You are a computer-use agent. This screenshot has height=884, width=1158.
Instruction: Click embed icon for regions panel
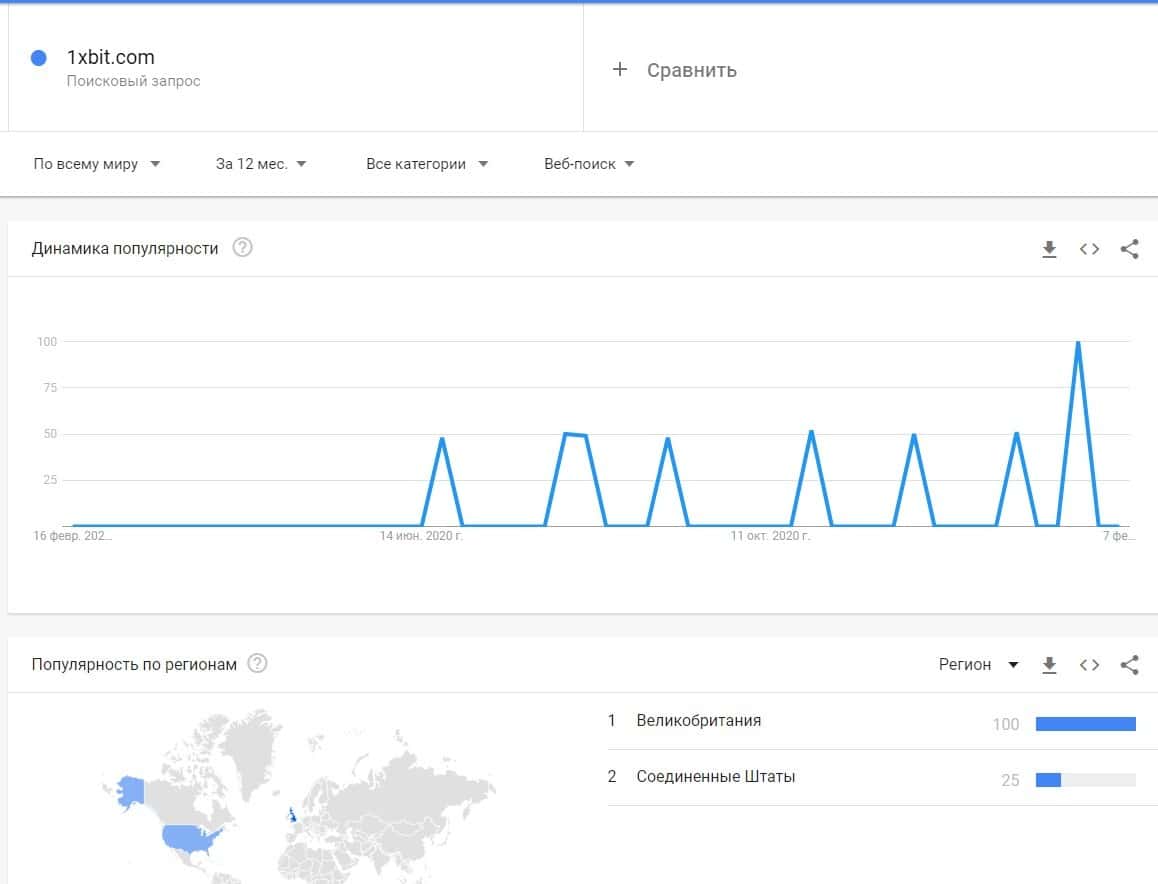pos(1089,665)
